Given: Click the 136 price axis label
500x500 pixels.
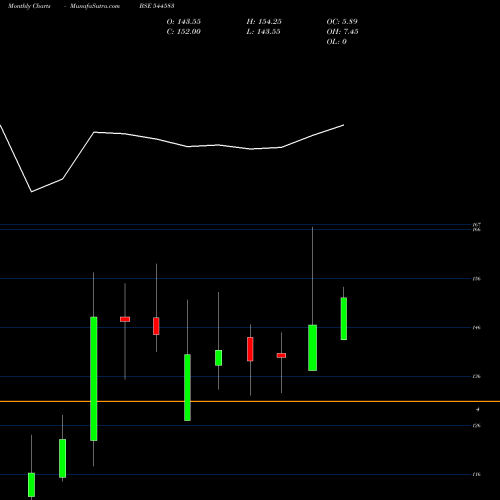Looking at the screenshot, I should pyautogui.click(x=477, y=376).
